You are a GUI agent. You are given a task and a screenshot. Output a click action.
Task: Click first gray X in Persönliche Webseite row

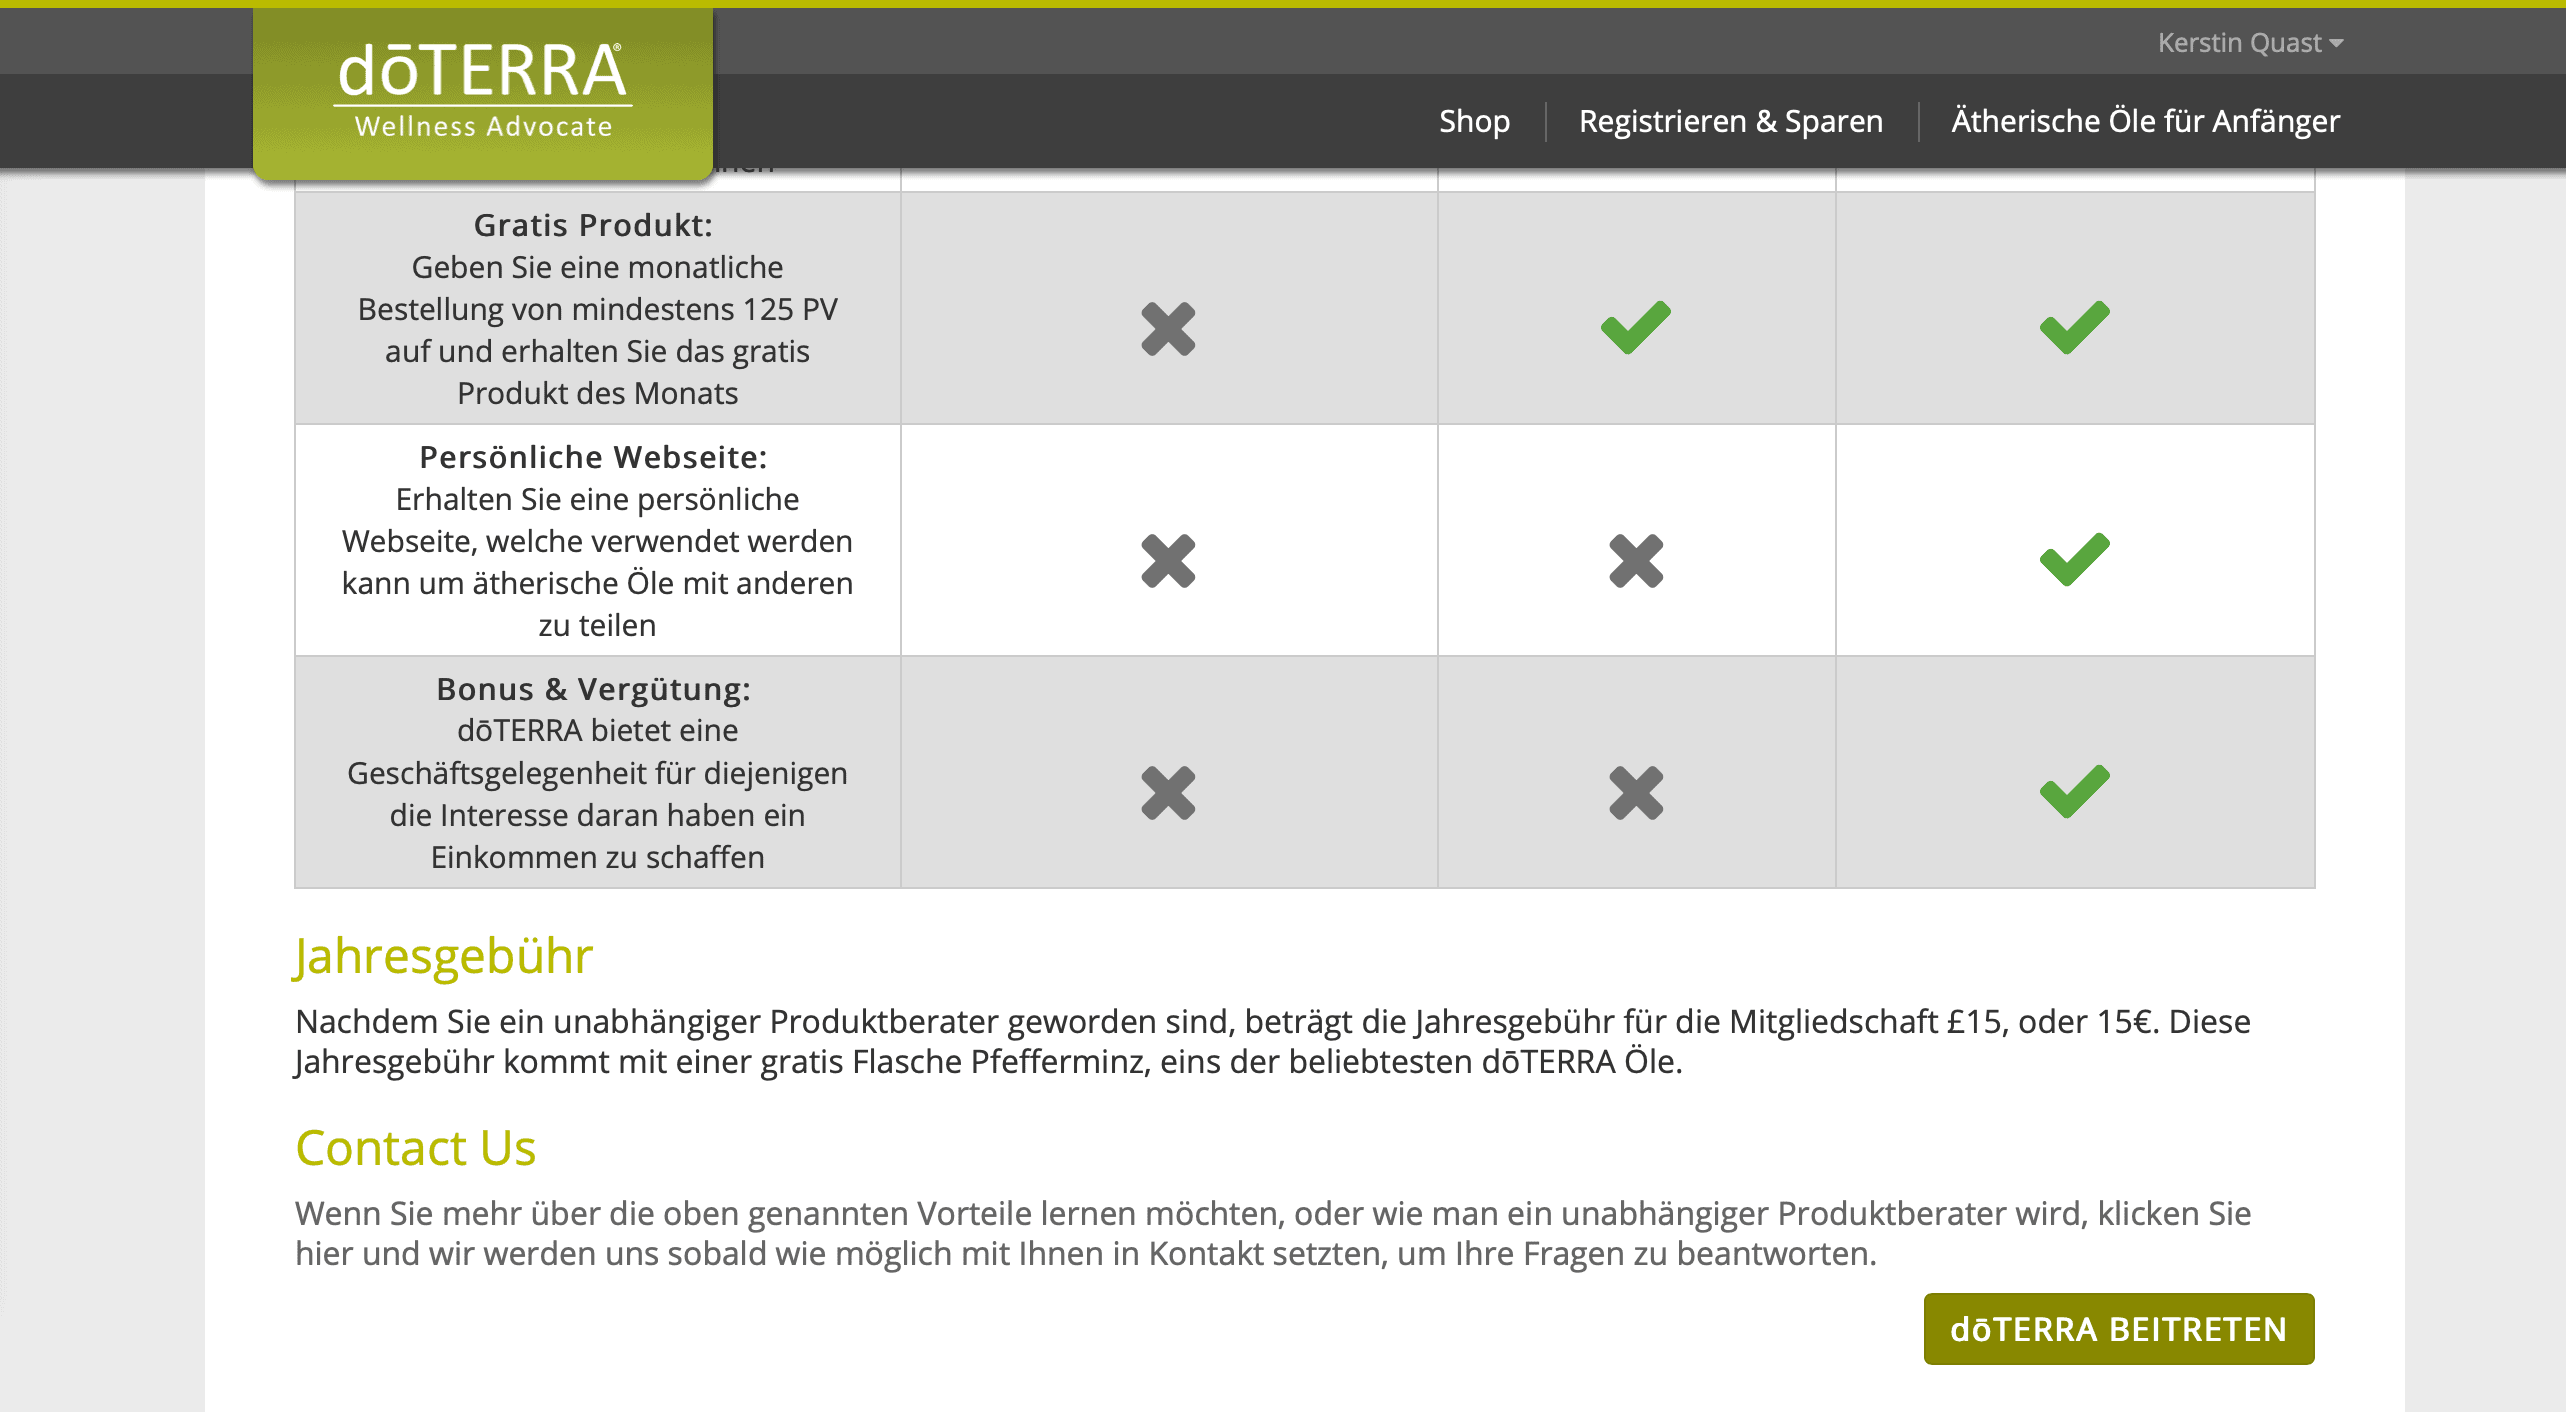tap(1168, 561)
